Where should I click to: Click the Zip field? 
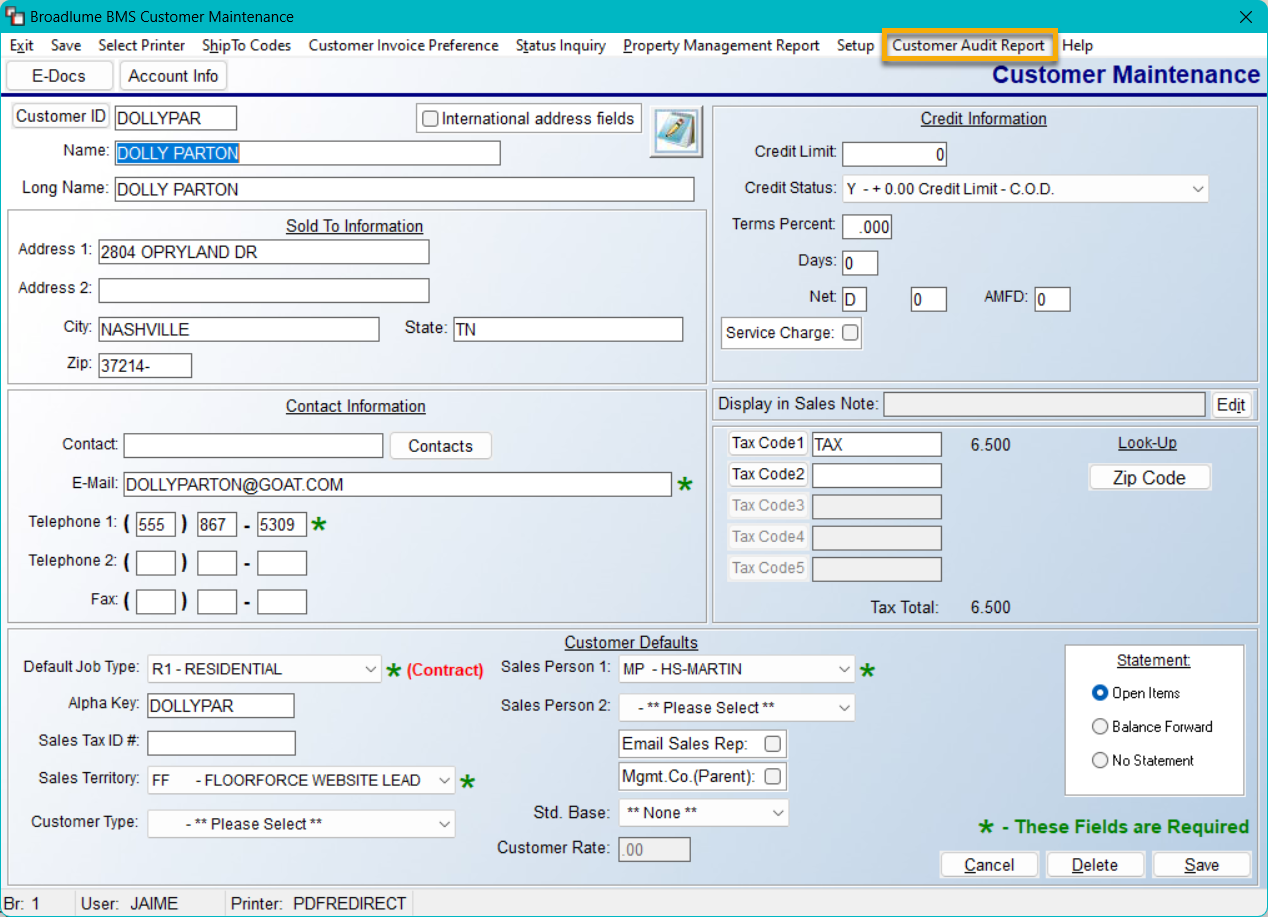point(145,365)
